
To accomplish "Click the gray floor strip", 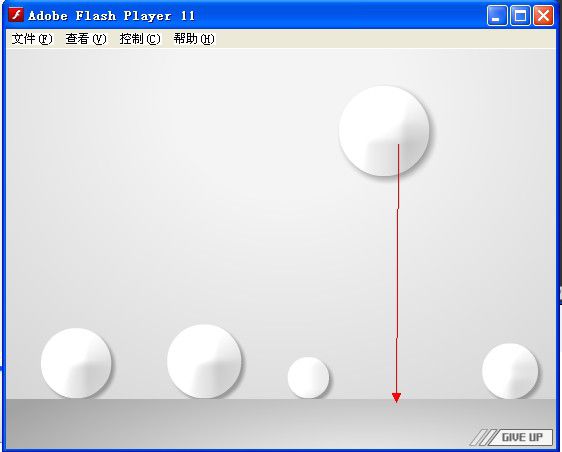I will [251, 423].
